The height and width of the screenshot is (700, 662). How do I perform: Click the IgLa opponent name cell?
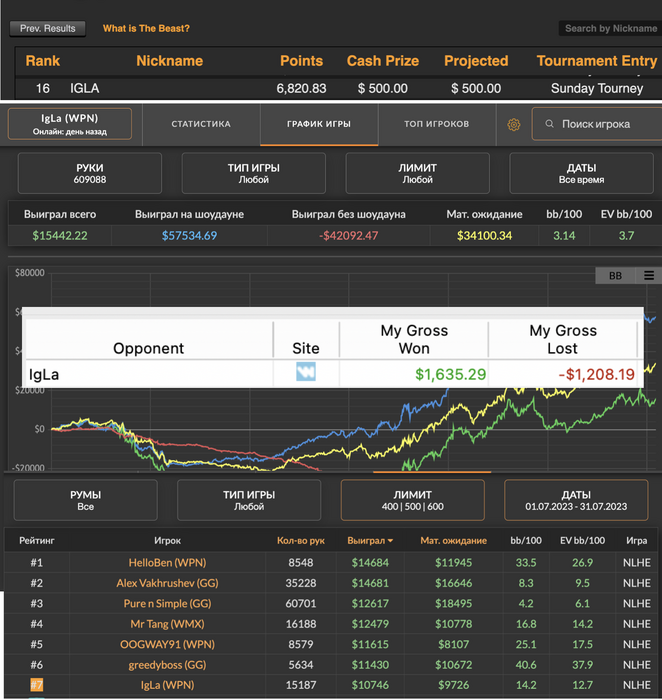44,374
